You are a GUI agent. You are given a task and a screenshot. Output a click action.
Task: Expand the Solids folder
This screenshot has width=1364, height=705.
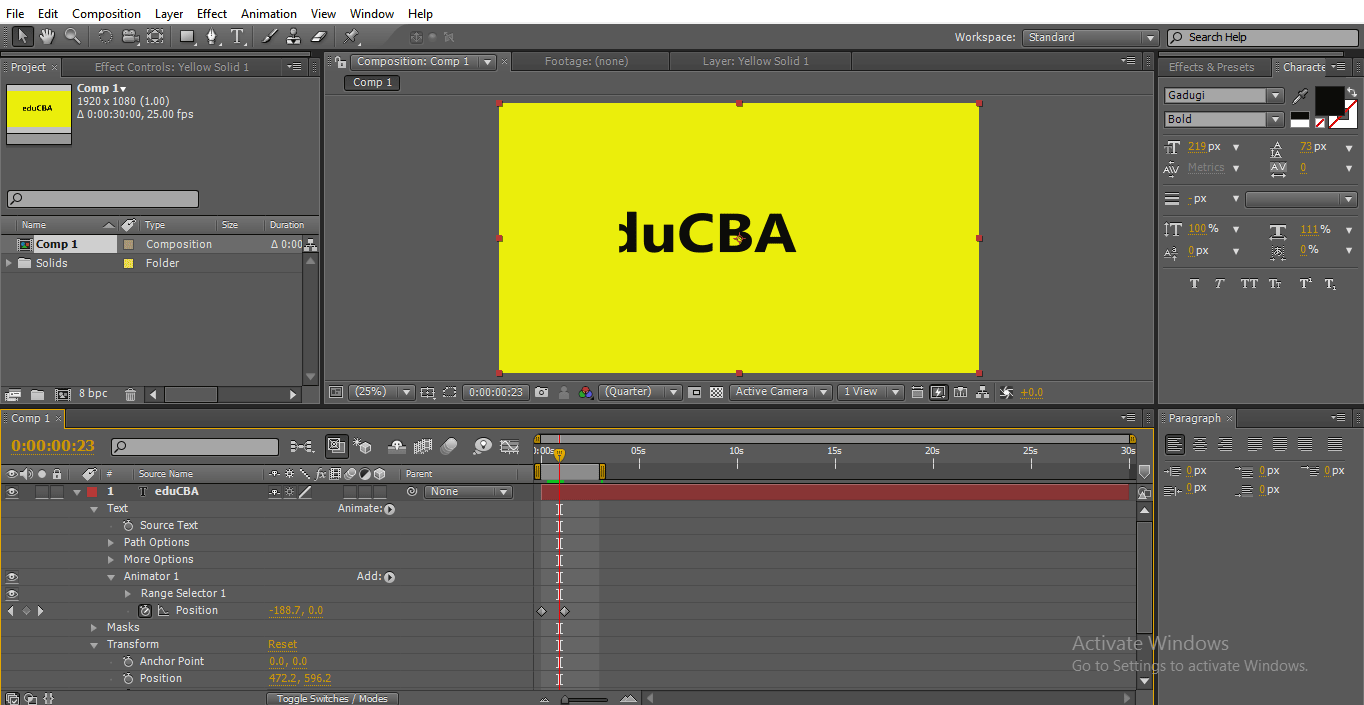pos(10,263)
